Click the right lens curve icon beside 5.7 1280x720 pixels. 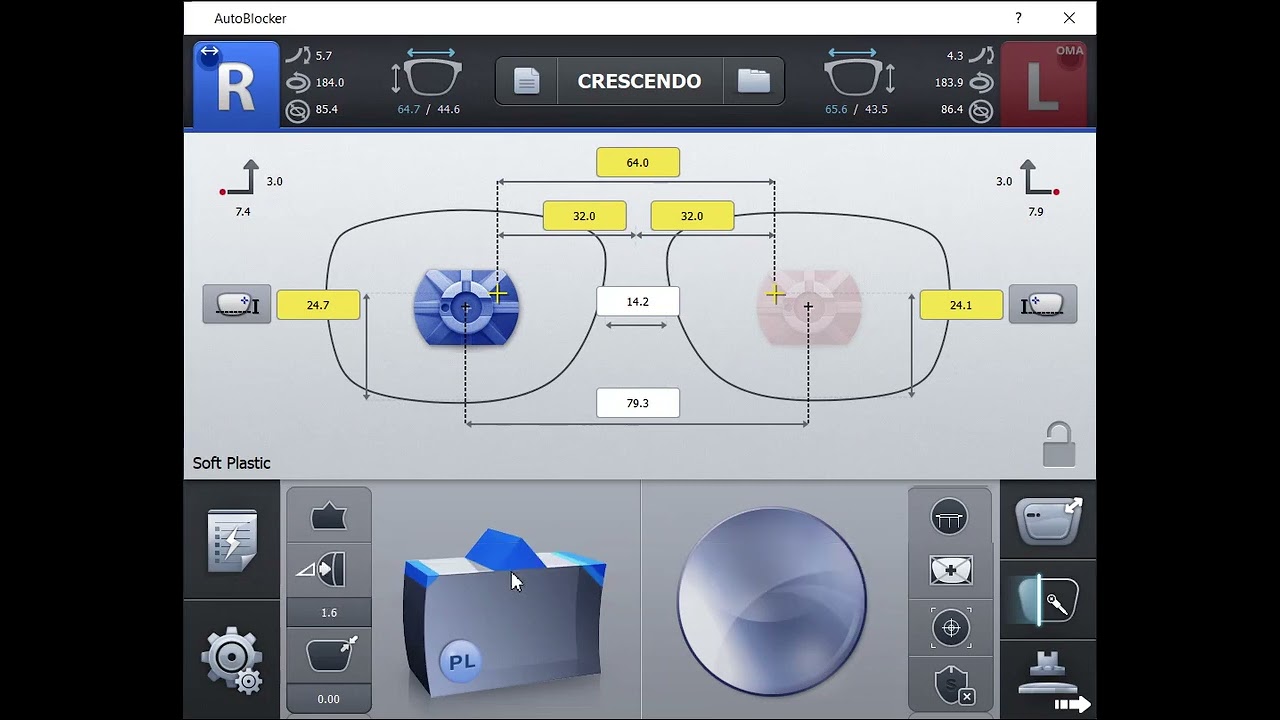point(297,56)
